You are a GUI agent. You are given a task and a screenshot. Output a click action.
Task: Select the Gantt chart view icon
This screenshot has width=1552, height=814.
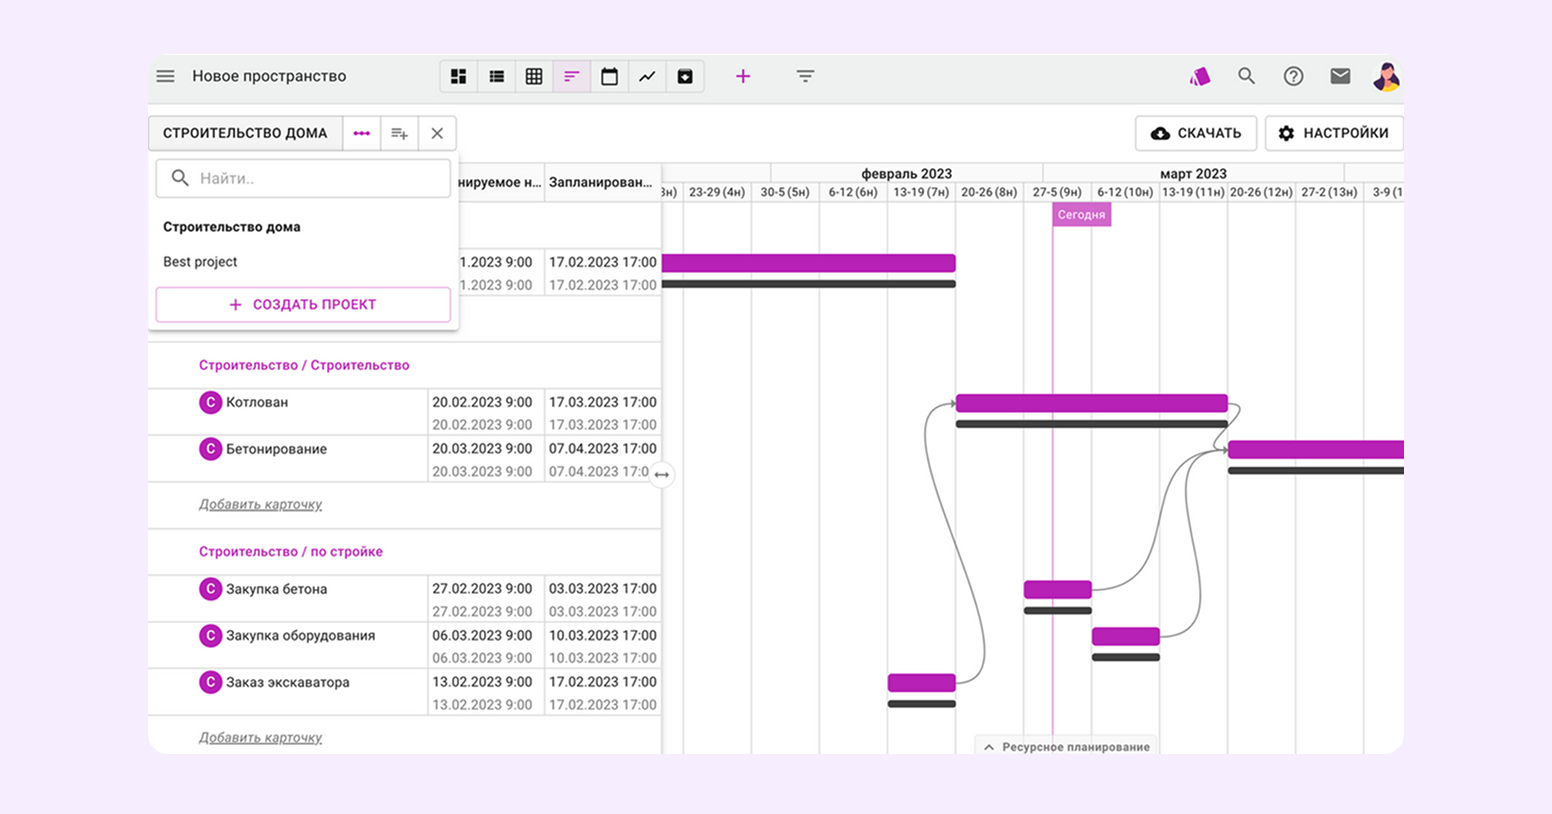click(572, 76)
